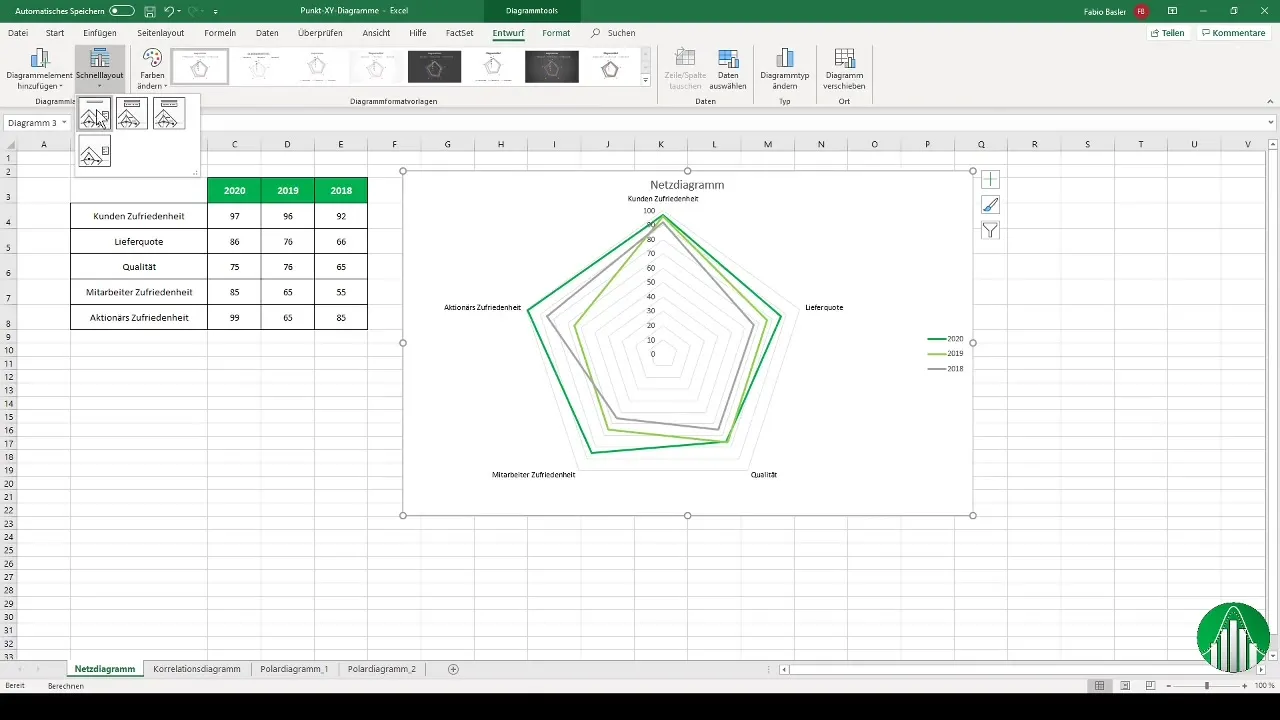Image resolution: width=1280 pixels, height=720 pixels.
Task: Click the chart filter funnel button
Action: (x=990, y=231)
